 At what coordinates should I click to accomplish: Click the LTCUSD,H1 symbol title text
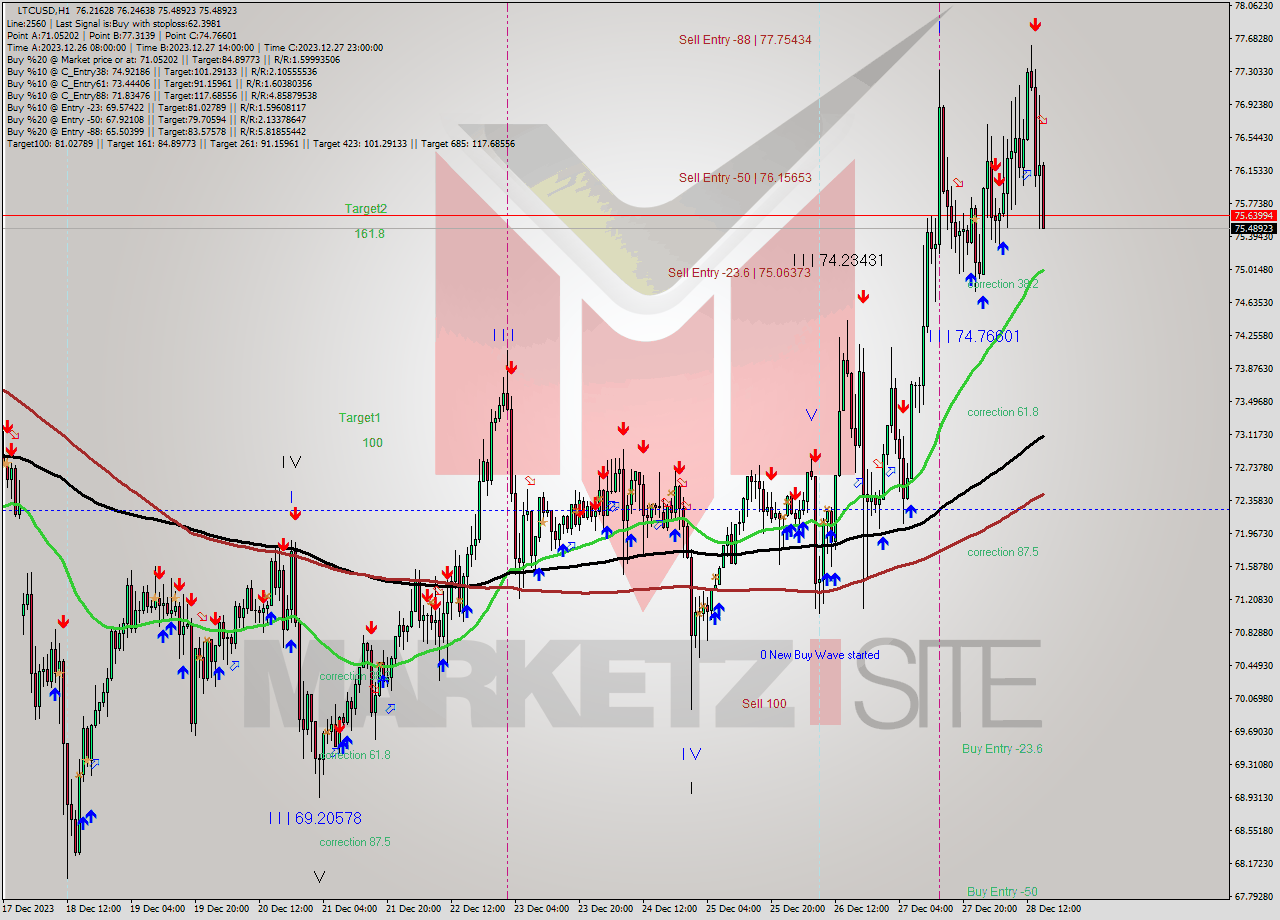pyautogui.click(x=44, y=10)
